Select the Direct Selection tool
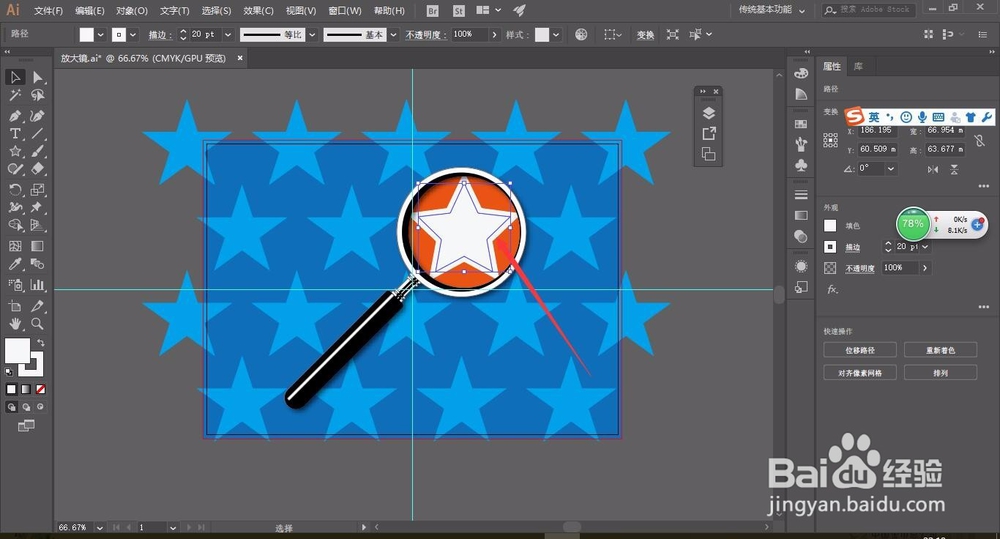This screenshot has width=1000, height=539. tap(38, 77)
